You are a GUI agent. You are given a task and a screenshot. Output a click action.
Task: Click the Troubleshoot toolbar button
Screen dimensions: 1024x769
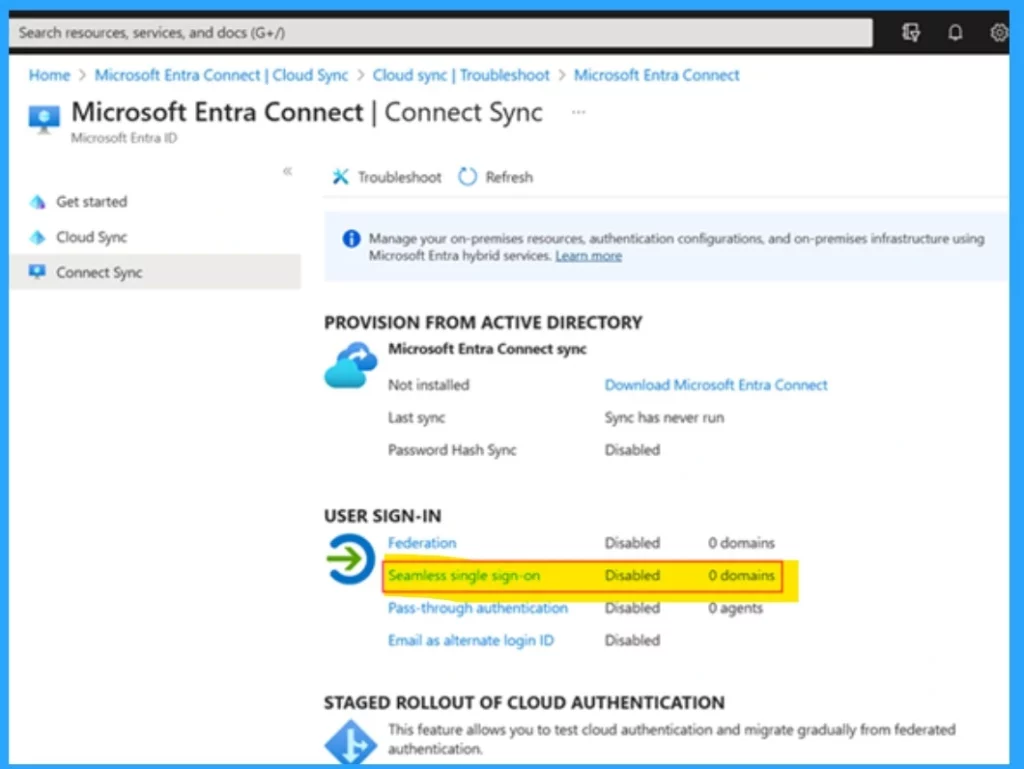coord(387,177)
